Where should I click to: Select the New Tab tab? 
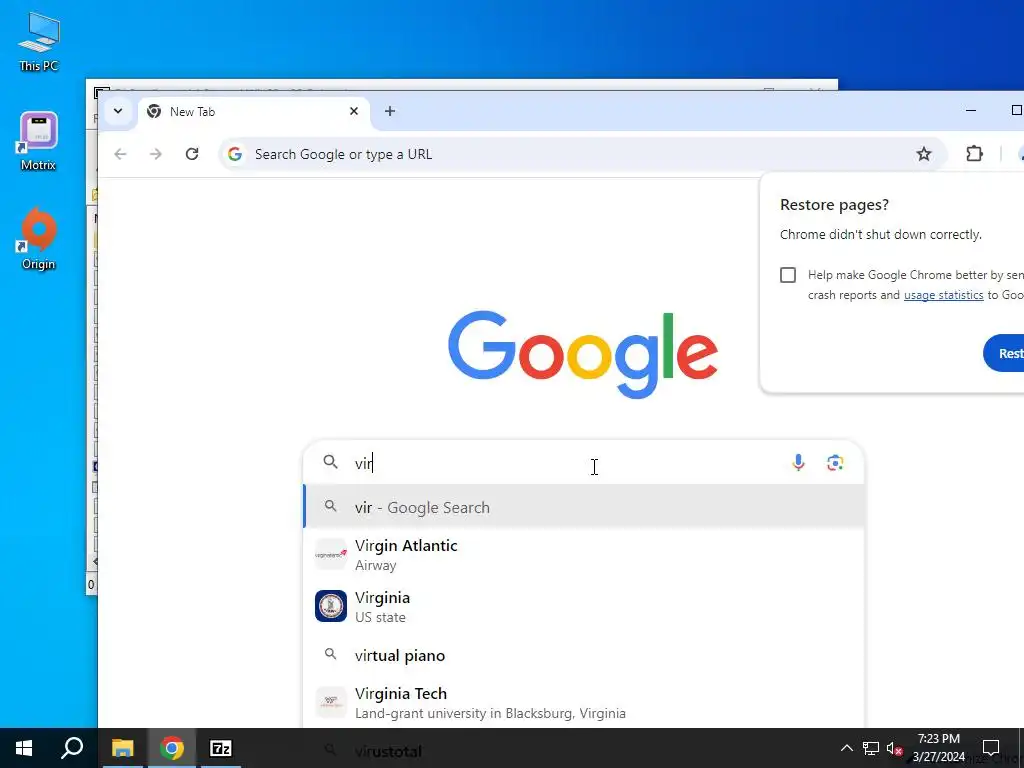(253, 112)
